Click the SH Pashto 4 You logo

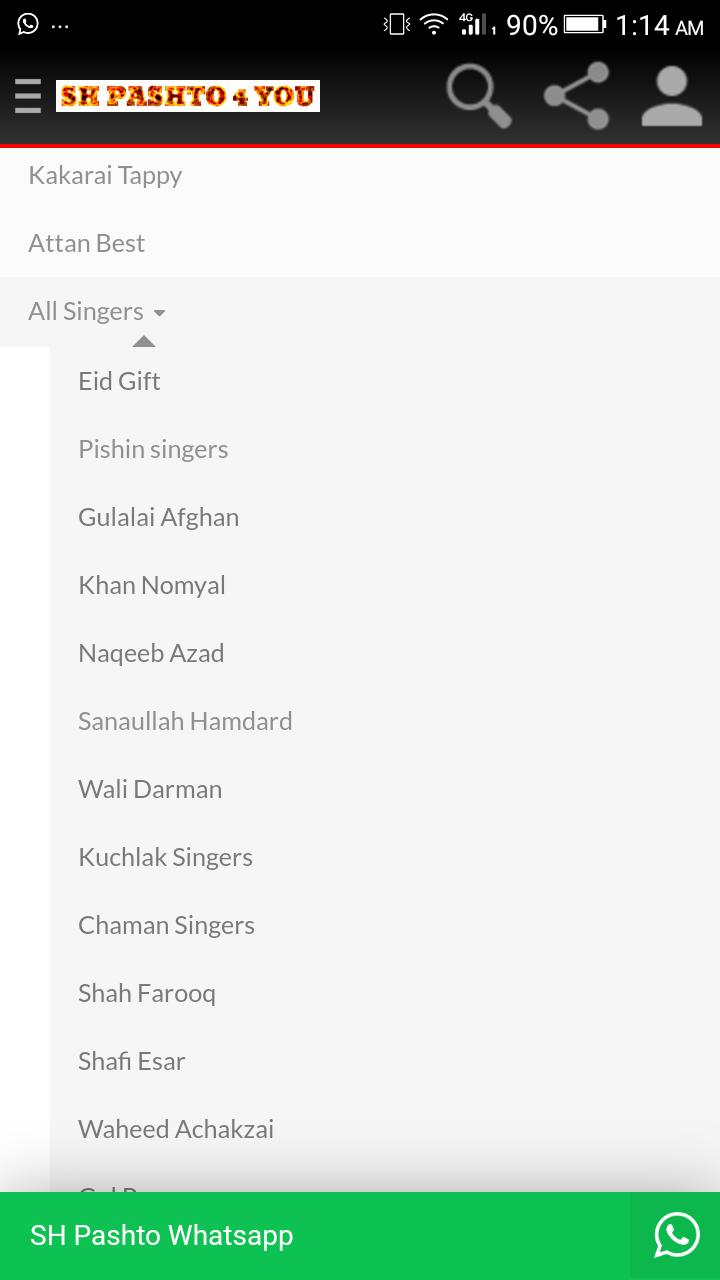tap(188, 96)
